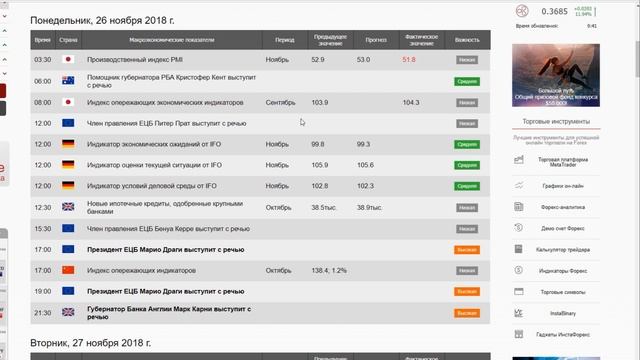Click Губернатор Банка Англии Марк Карни event
This screenshot has width=640, height=360.
(x=169, y=313)
